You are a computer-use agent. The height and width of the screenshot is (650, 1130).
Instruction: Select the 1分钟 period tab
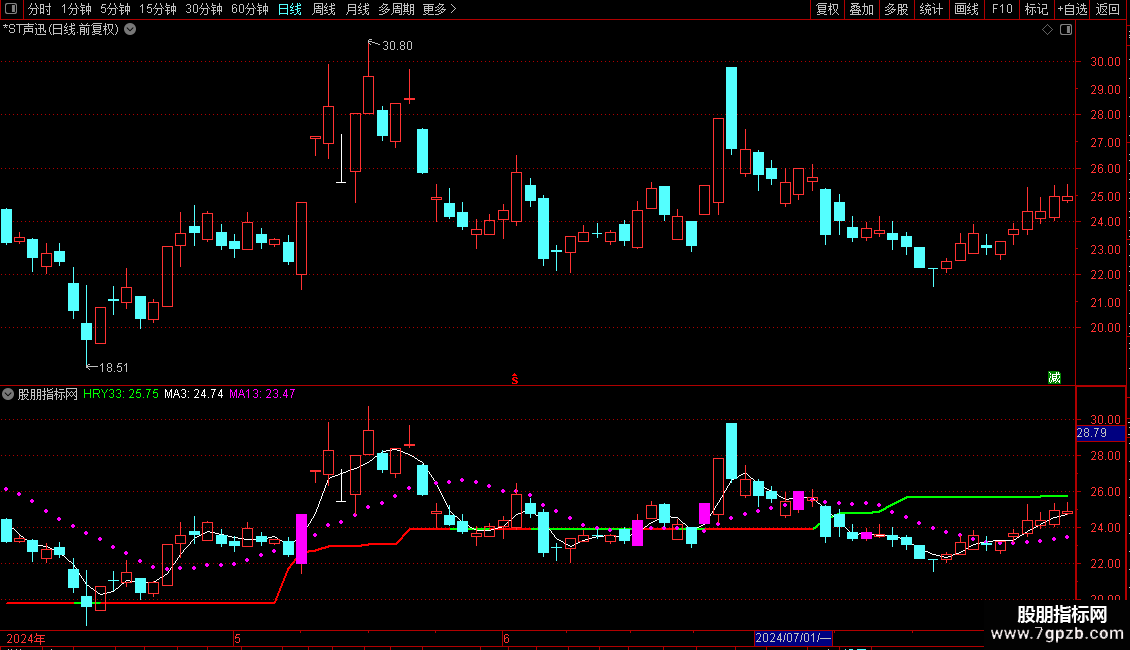[76, 9]
